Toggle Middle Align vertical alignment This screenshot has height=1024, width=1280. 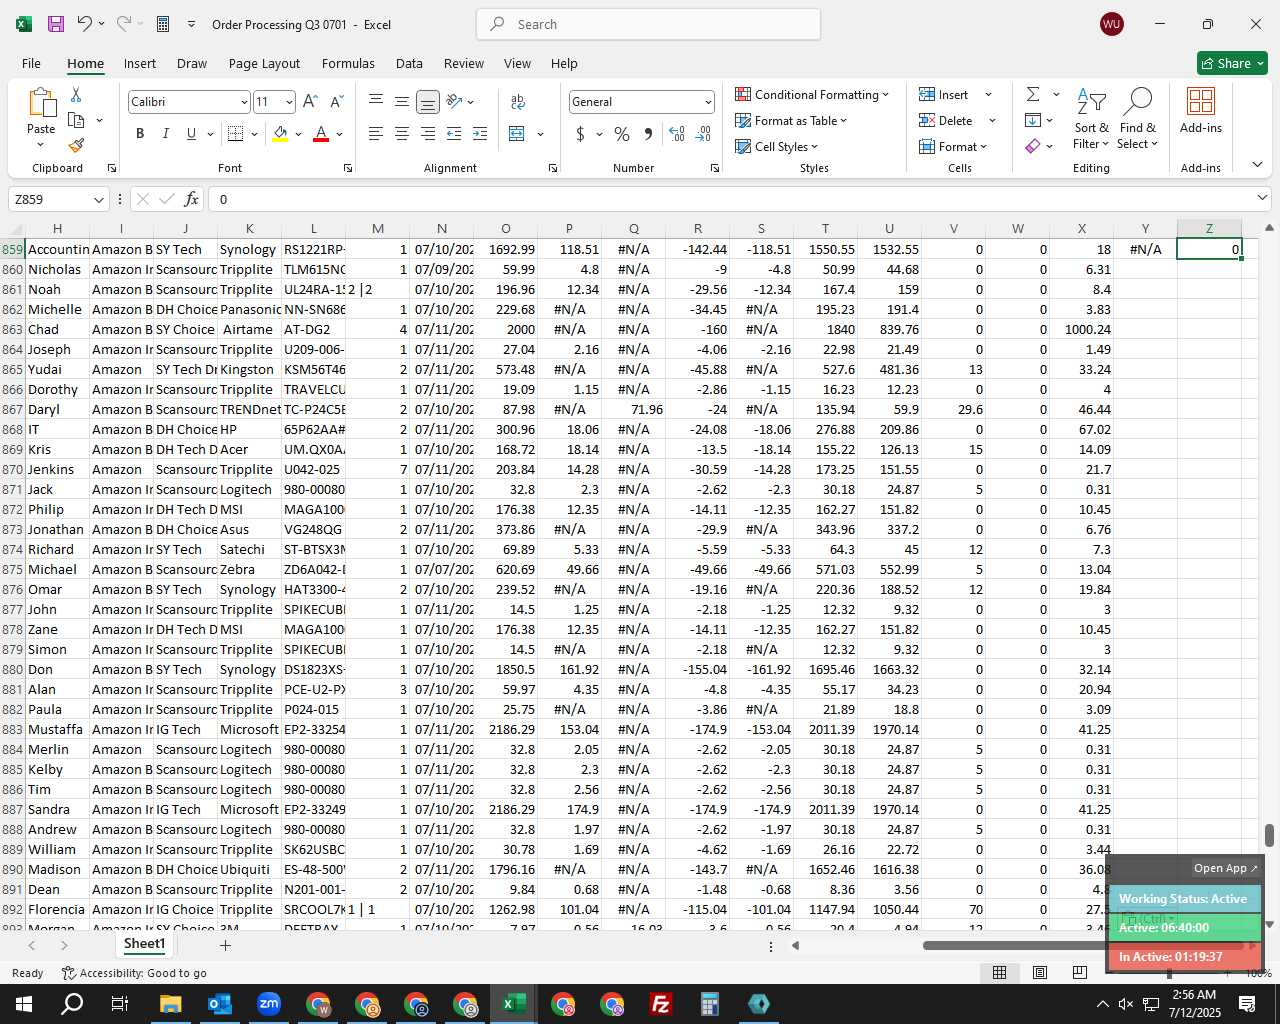402,101
